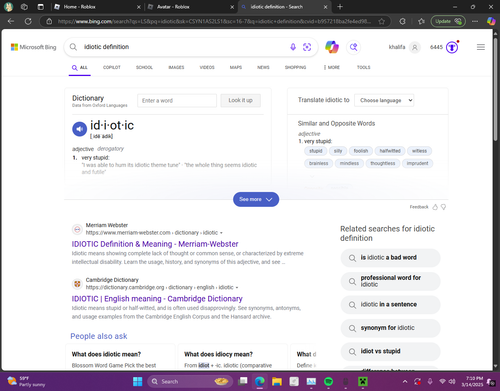Open Copilot colorful icon beside search box
Image resolution: width=500 pixels, height=391 pixels.
[332, 47]
